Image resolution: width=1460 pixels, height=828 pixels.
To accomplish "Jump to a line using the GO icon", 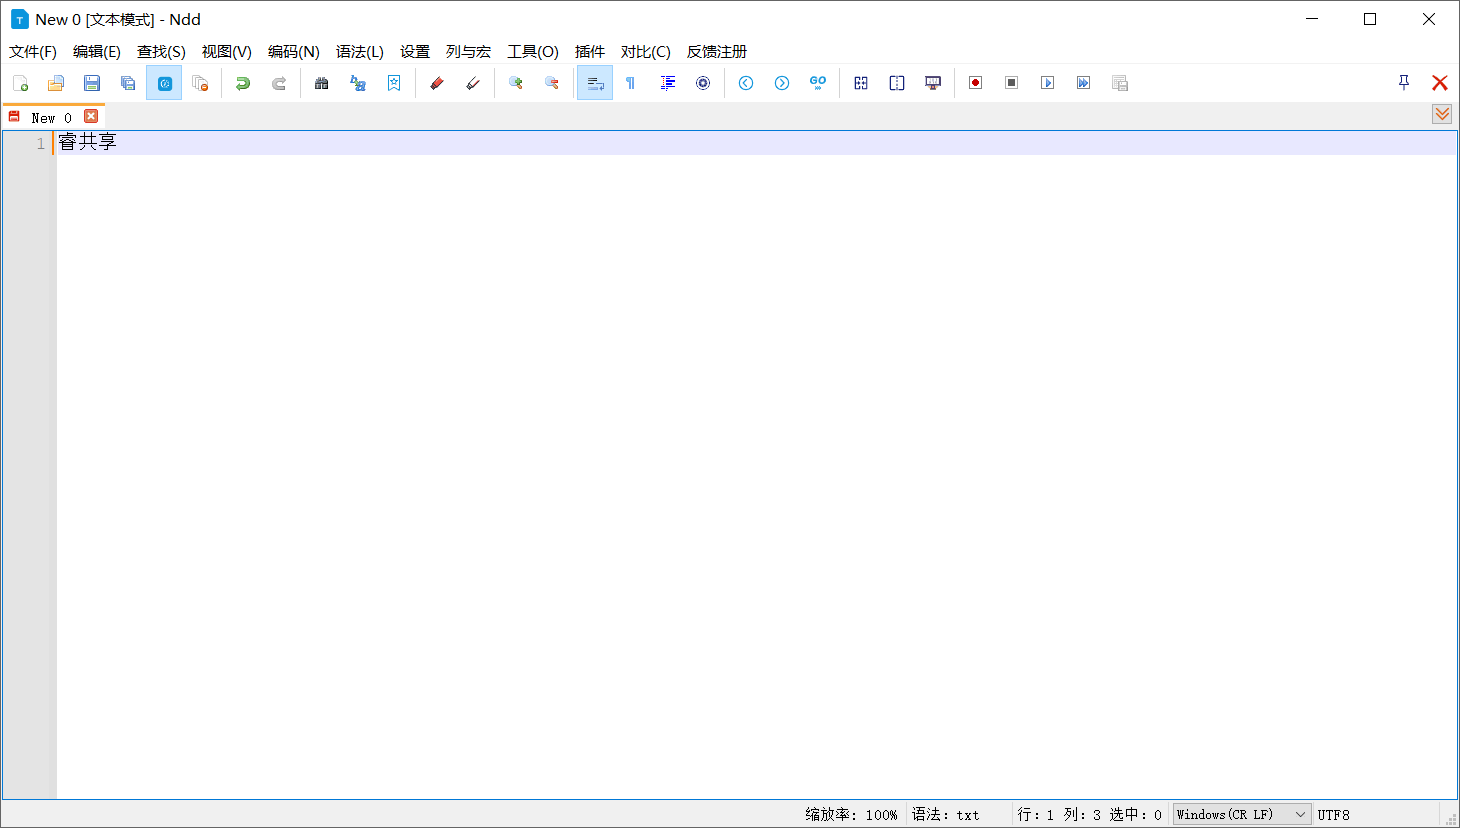I will (817, 83).
